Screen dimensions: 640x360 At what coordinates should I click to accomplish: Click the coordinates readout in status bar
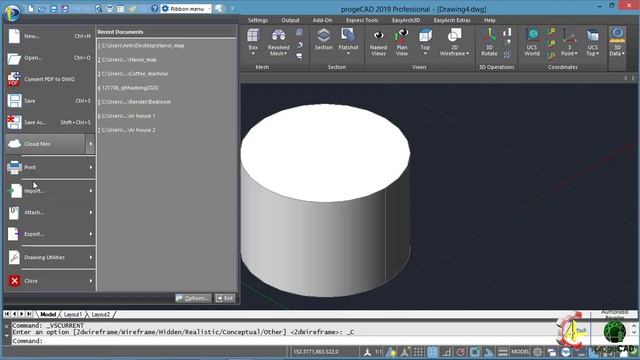point(316,352)
